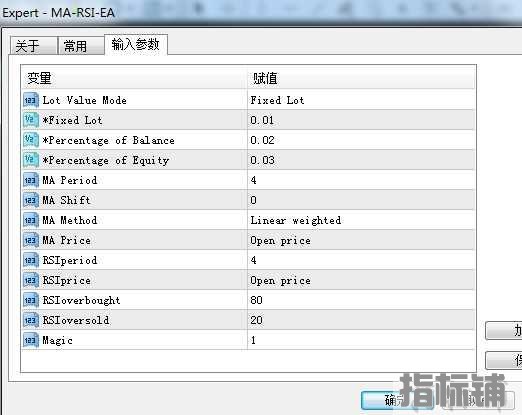Viewport: 522px width, 415px height.
Task: Select the Lot Value Mode variable name
Action: (x=84, y=100)
